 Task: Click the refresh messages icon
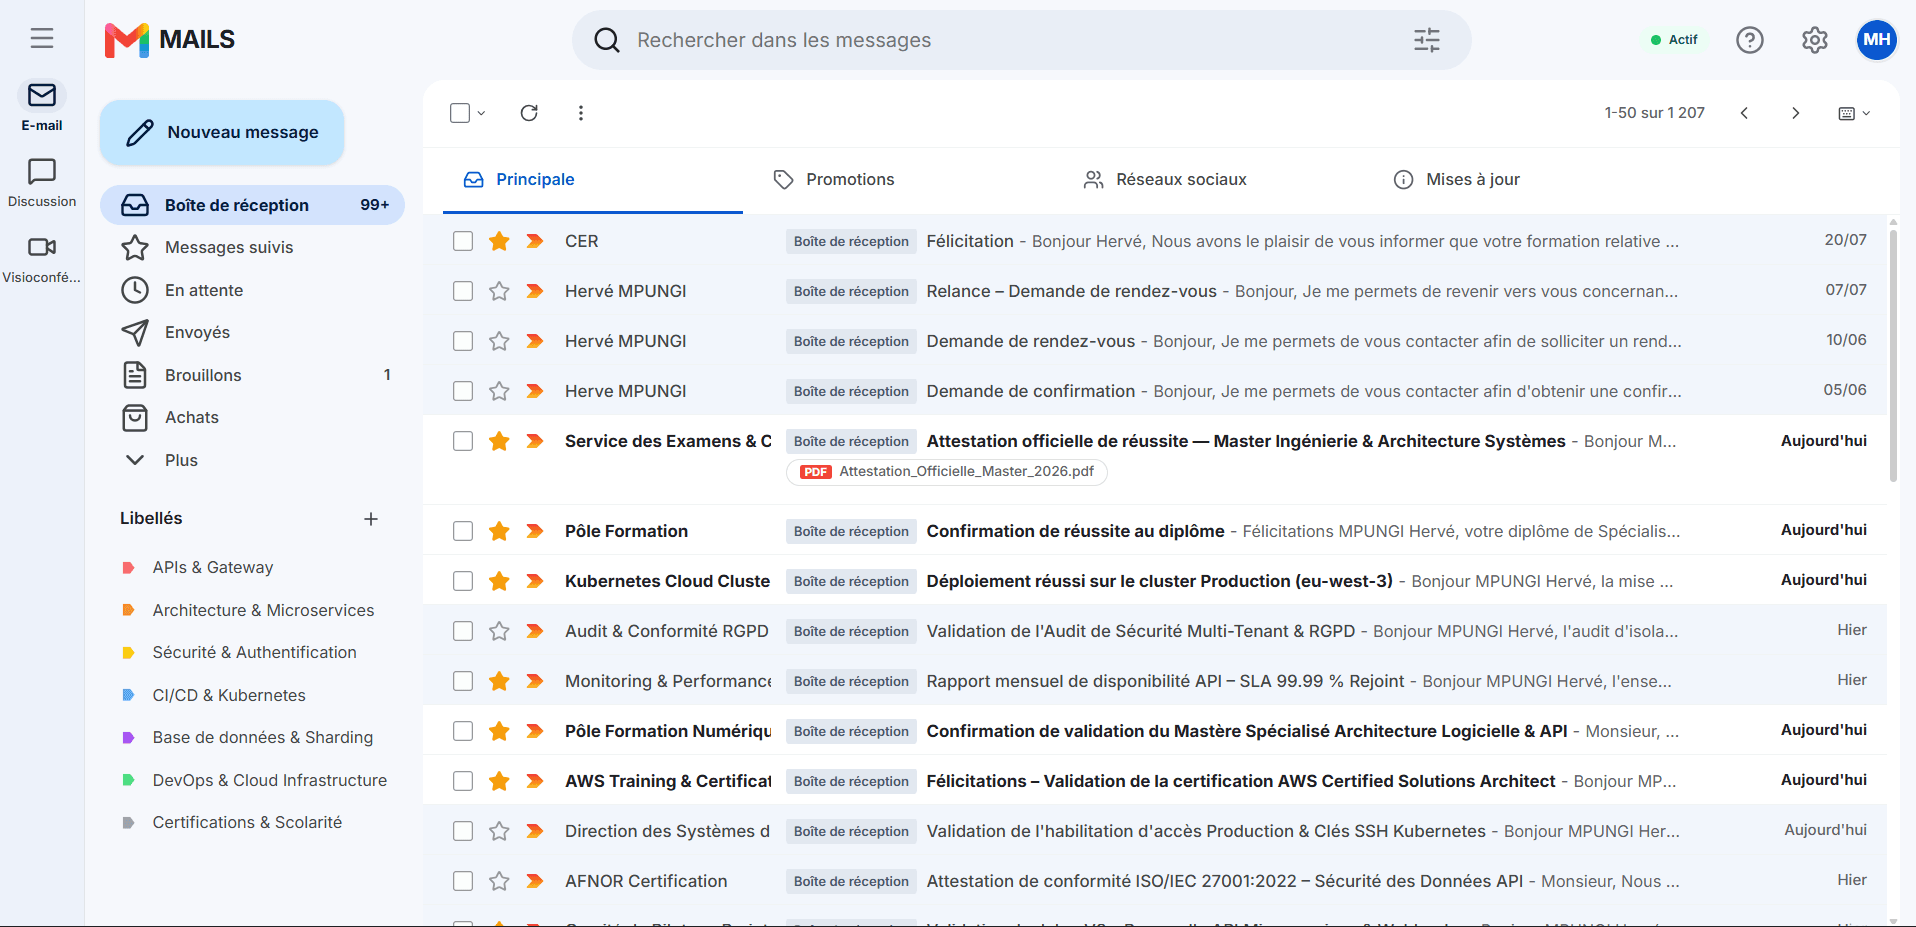pos(529,113)
